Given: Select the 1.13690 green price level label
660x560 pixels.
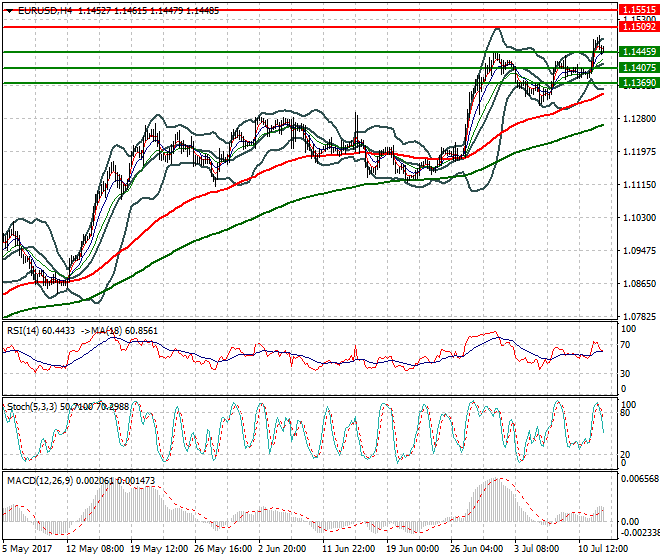Looking at the screenshot, I should (x=639, y=83).
